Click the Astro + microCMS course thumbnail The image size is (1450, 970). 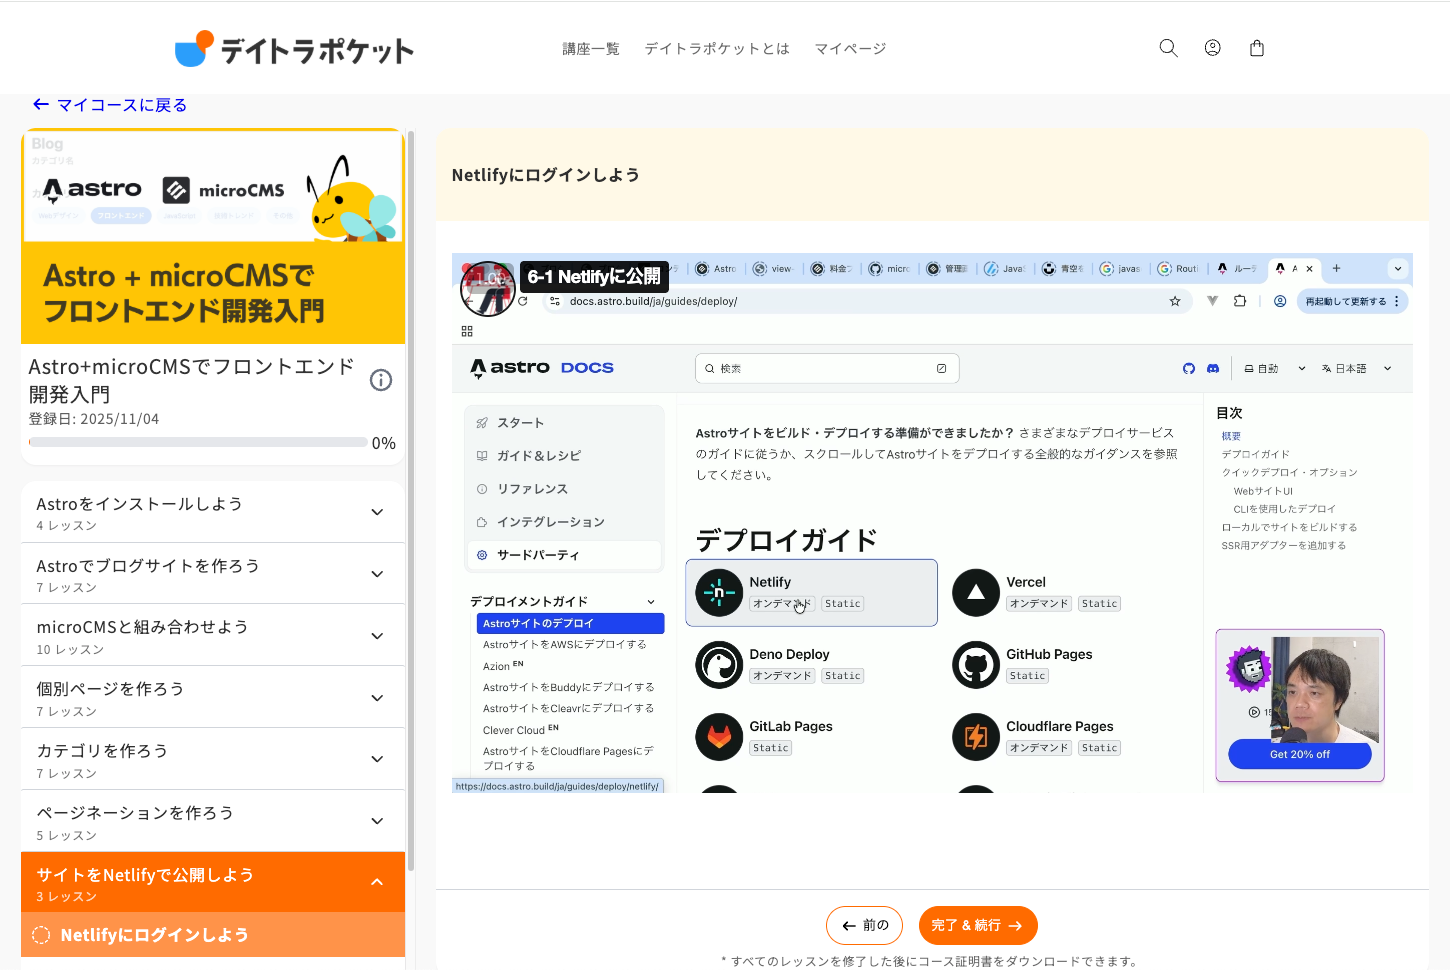pos(213,237)
